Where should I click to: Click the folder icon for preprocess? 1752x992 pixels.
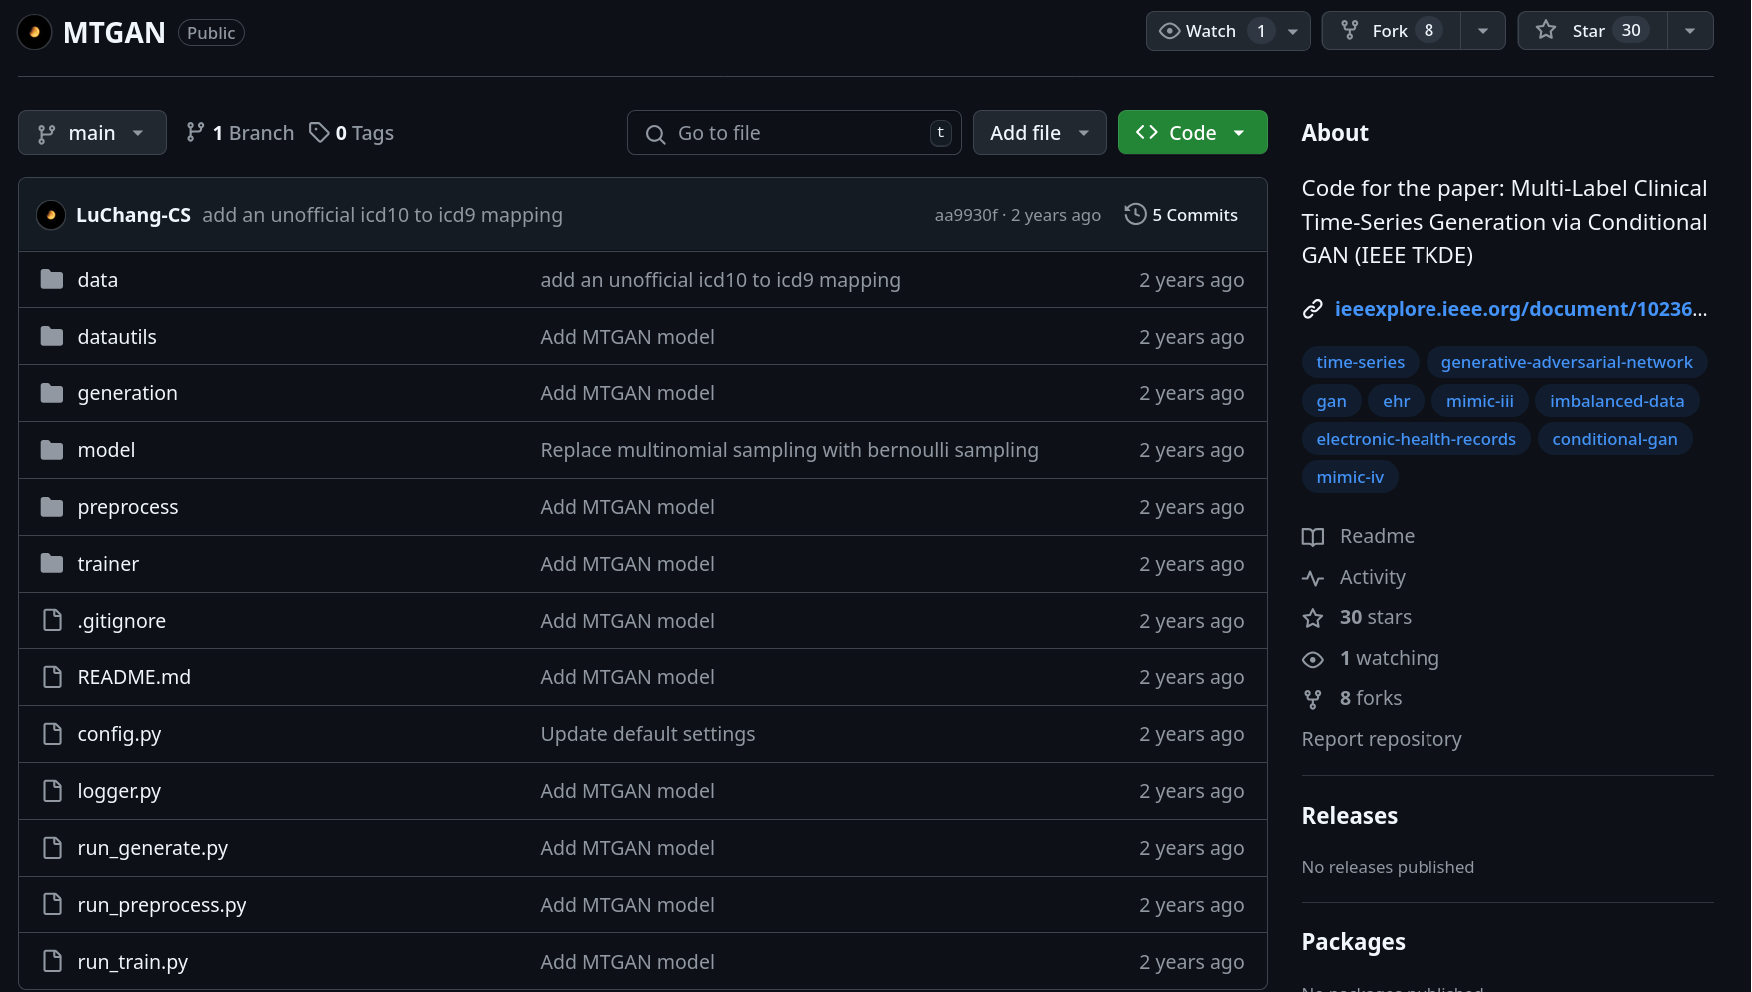[x=52, y=507]
